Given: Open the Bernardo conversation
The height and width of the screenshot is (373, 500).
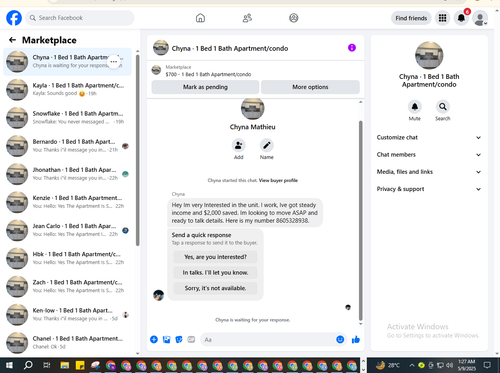Looking at the screenshot, I should (x=67, y=146).
